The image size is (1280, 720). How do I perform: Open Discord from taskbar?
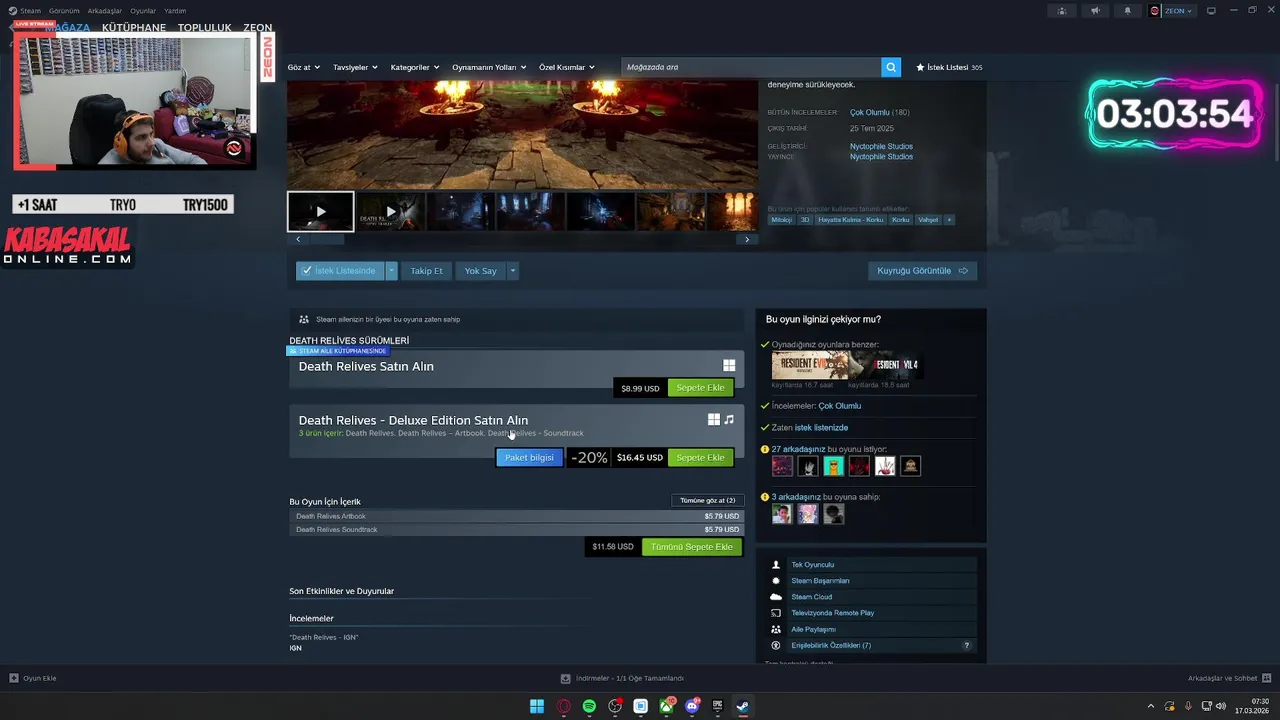692,706
